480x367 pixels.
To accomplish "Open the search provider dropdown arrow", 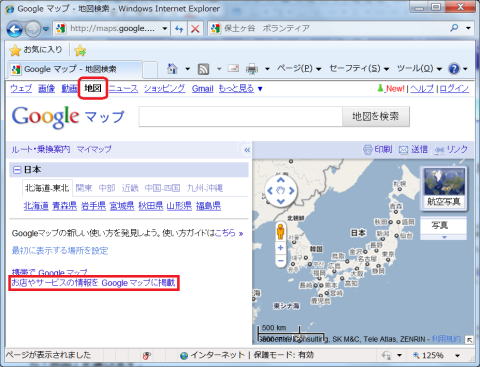I will tap(468, 28).
